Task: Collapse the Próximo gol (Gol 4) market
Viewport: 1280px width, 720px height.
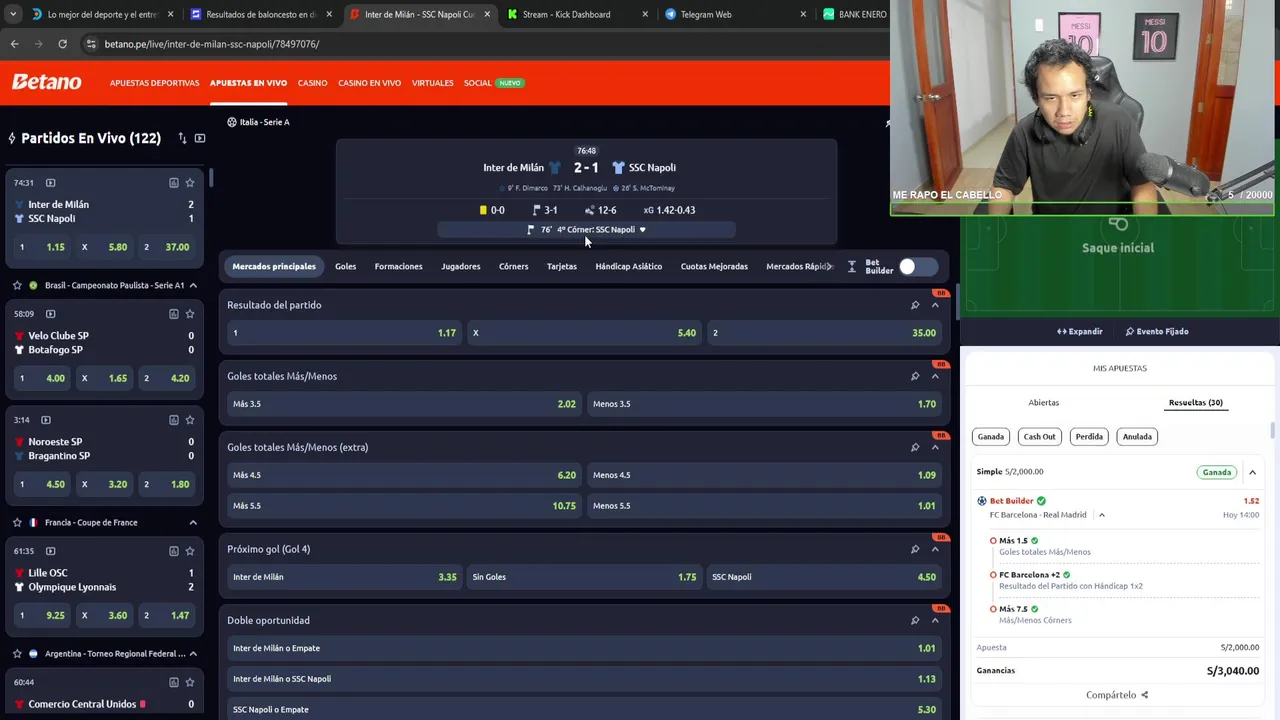Action: click(935, 549)
